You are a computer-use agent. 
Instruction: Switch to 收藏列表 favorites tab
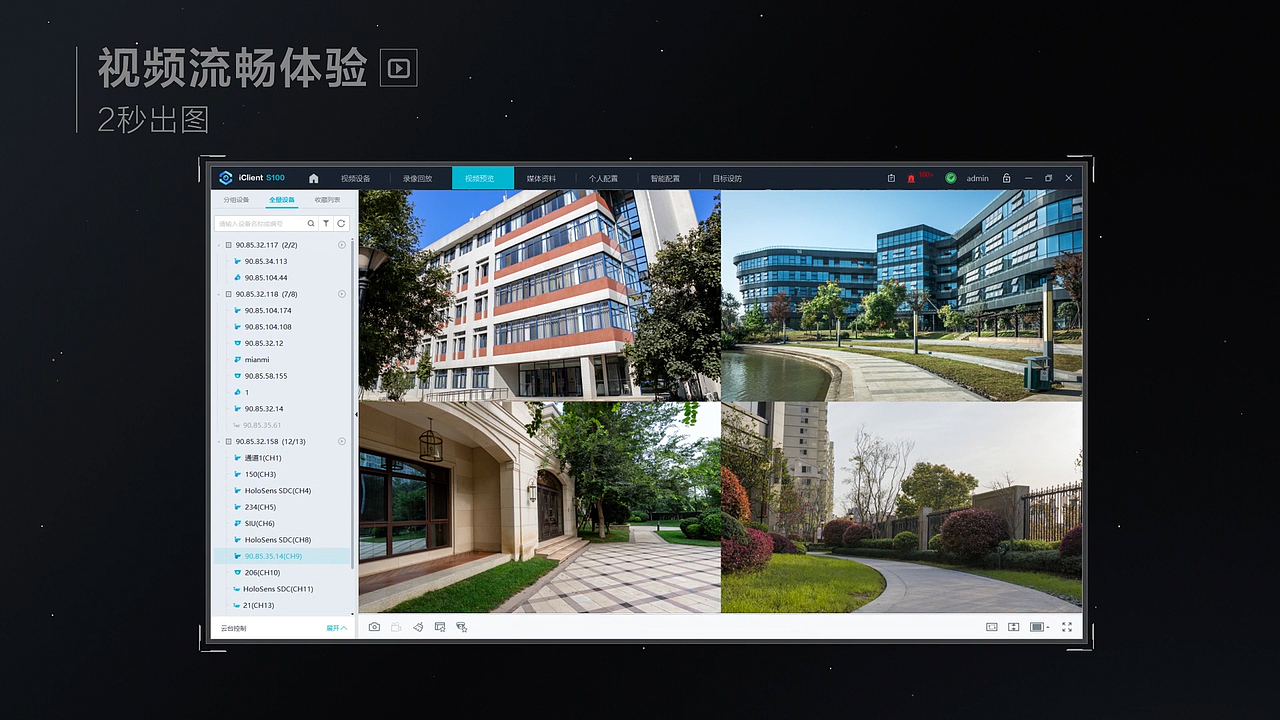327,200
